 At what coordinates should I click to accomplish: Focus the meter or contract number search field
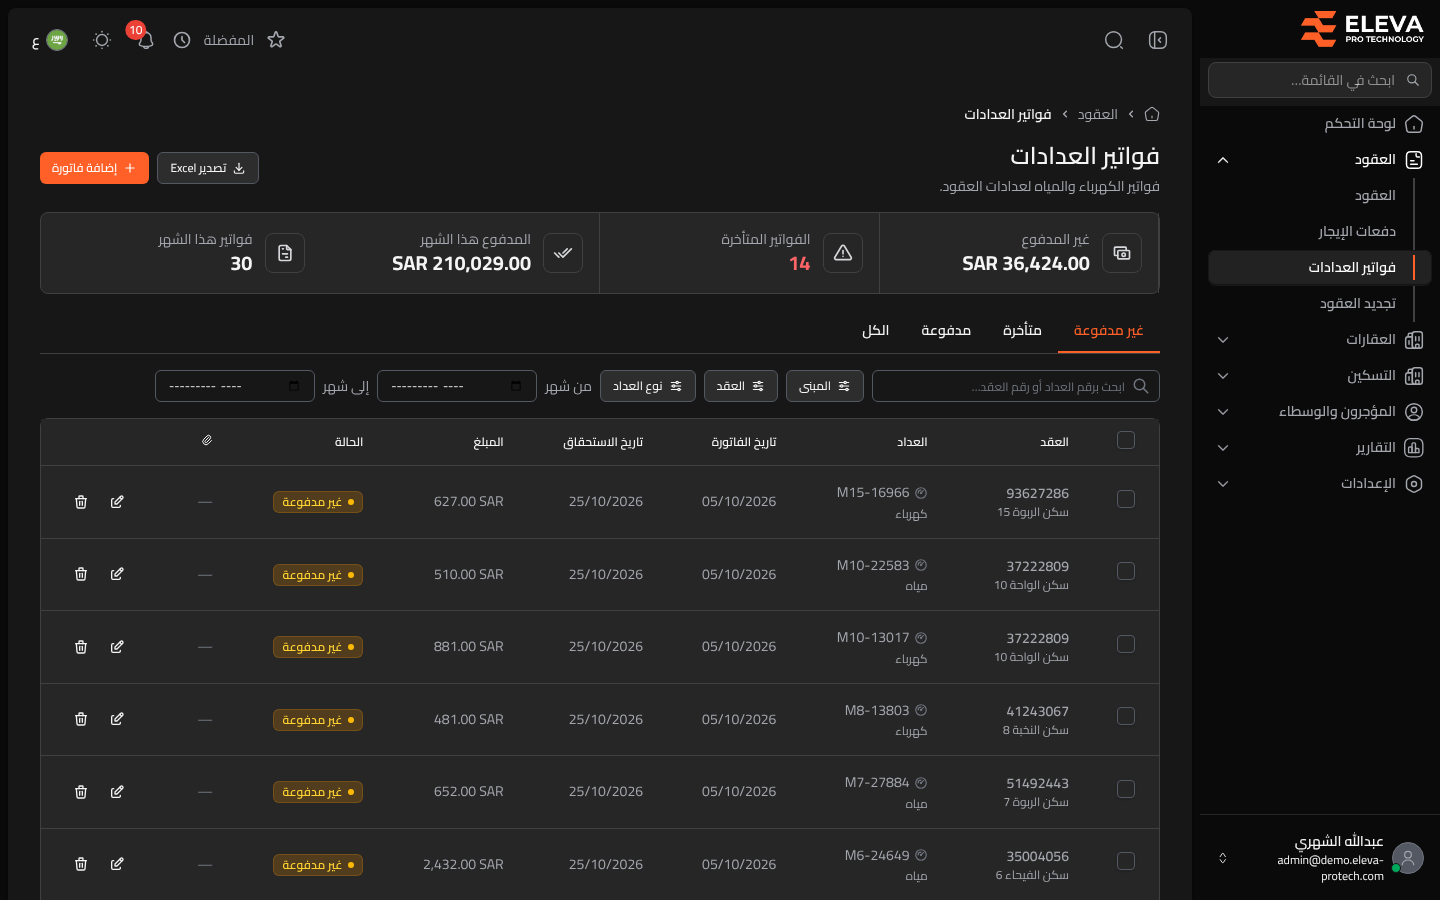(1016, 386)
